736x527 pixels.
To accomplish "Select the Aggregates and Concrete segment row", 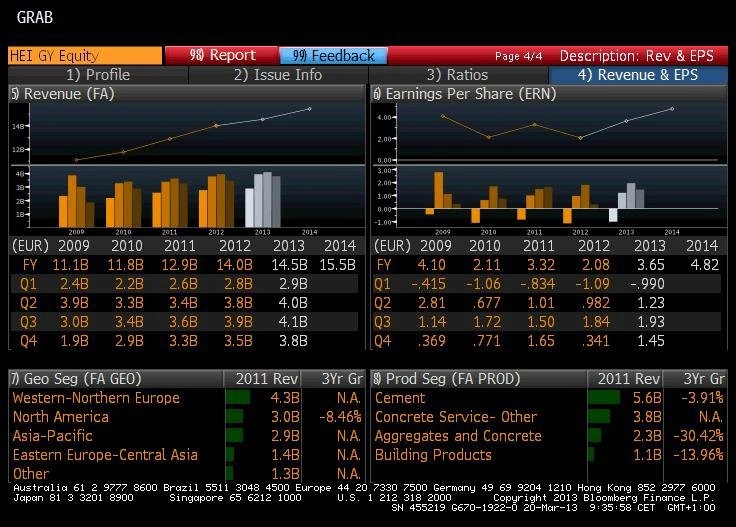I will click(549, 436).
